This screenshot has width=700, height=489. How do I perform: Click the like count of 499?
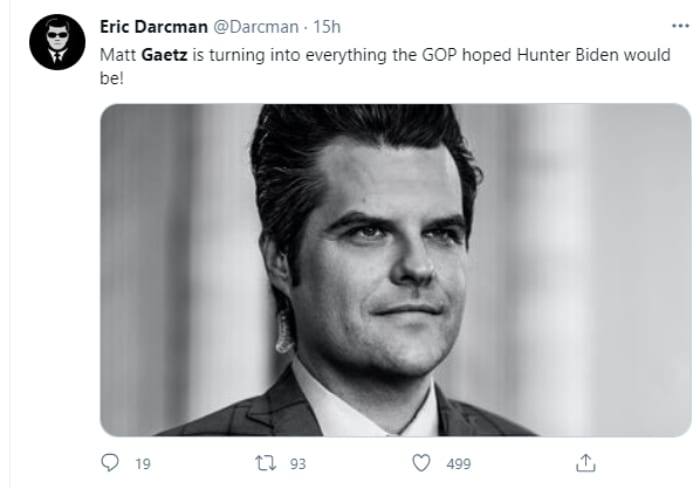click(x=459, y=464)
